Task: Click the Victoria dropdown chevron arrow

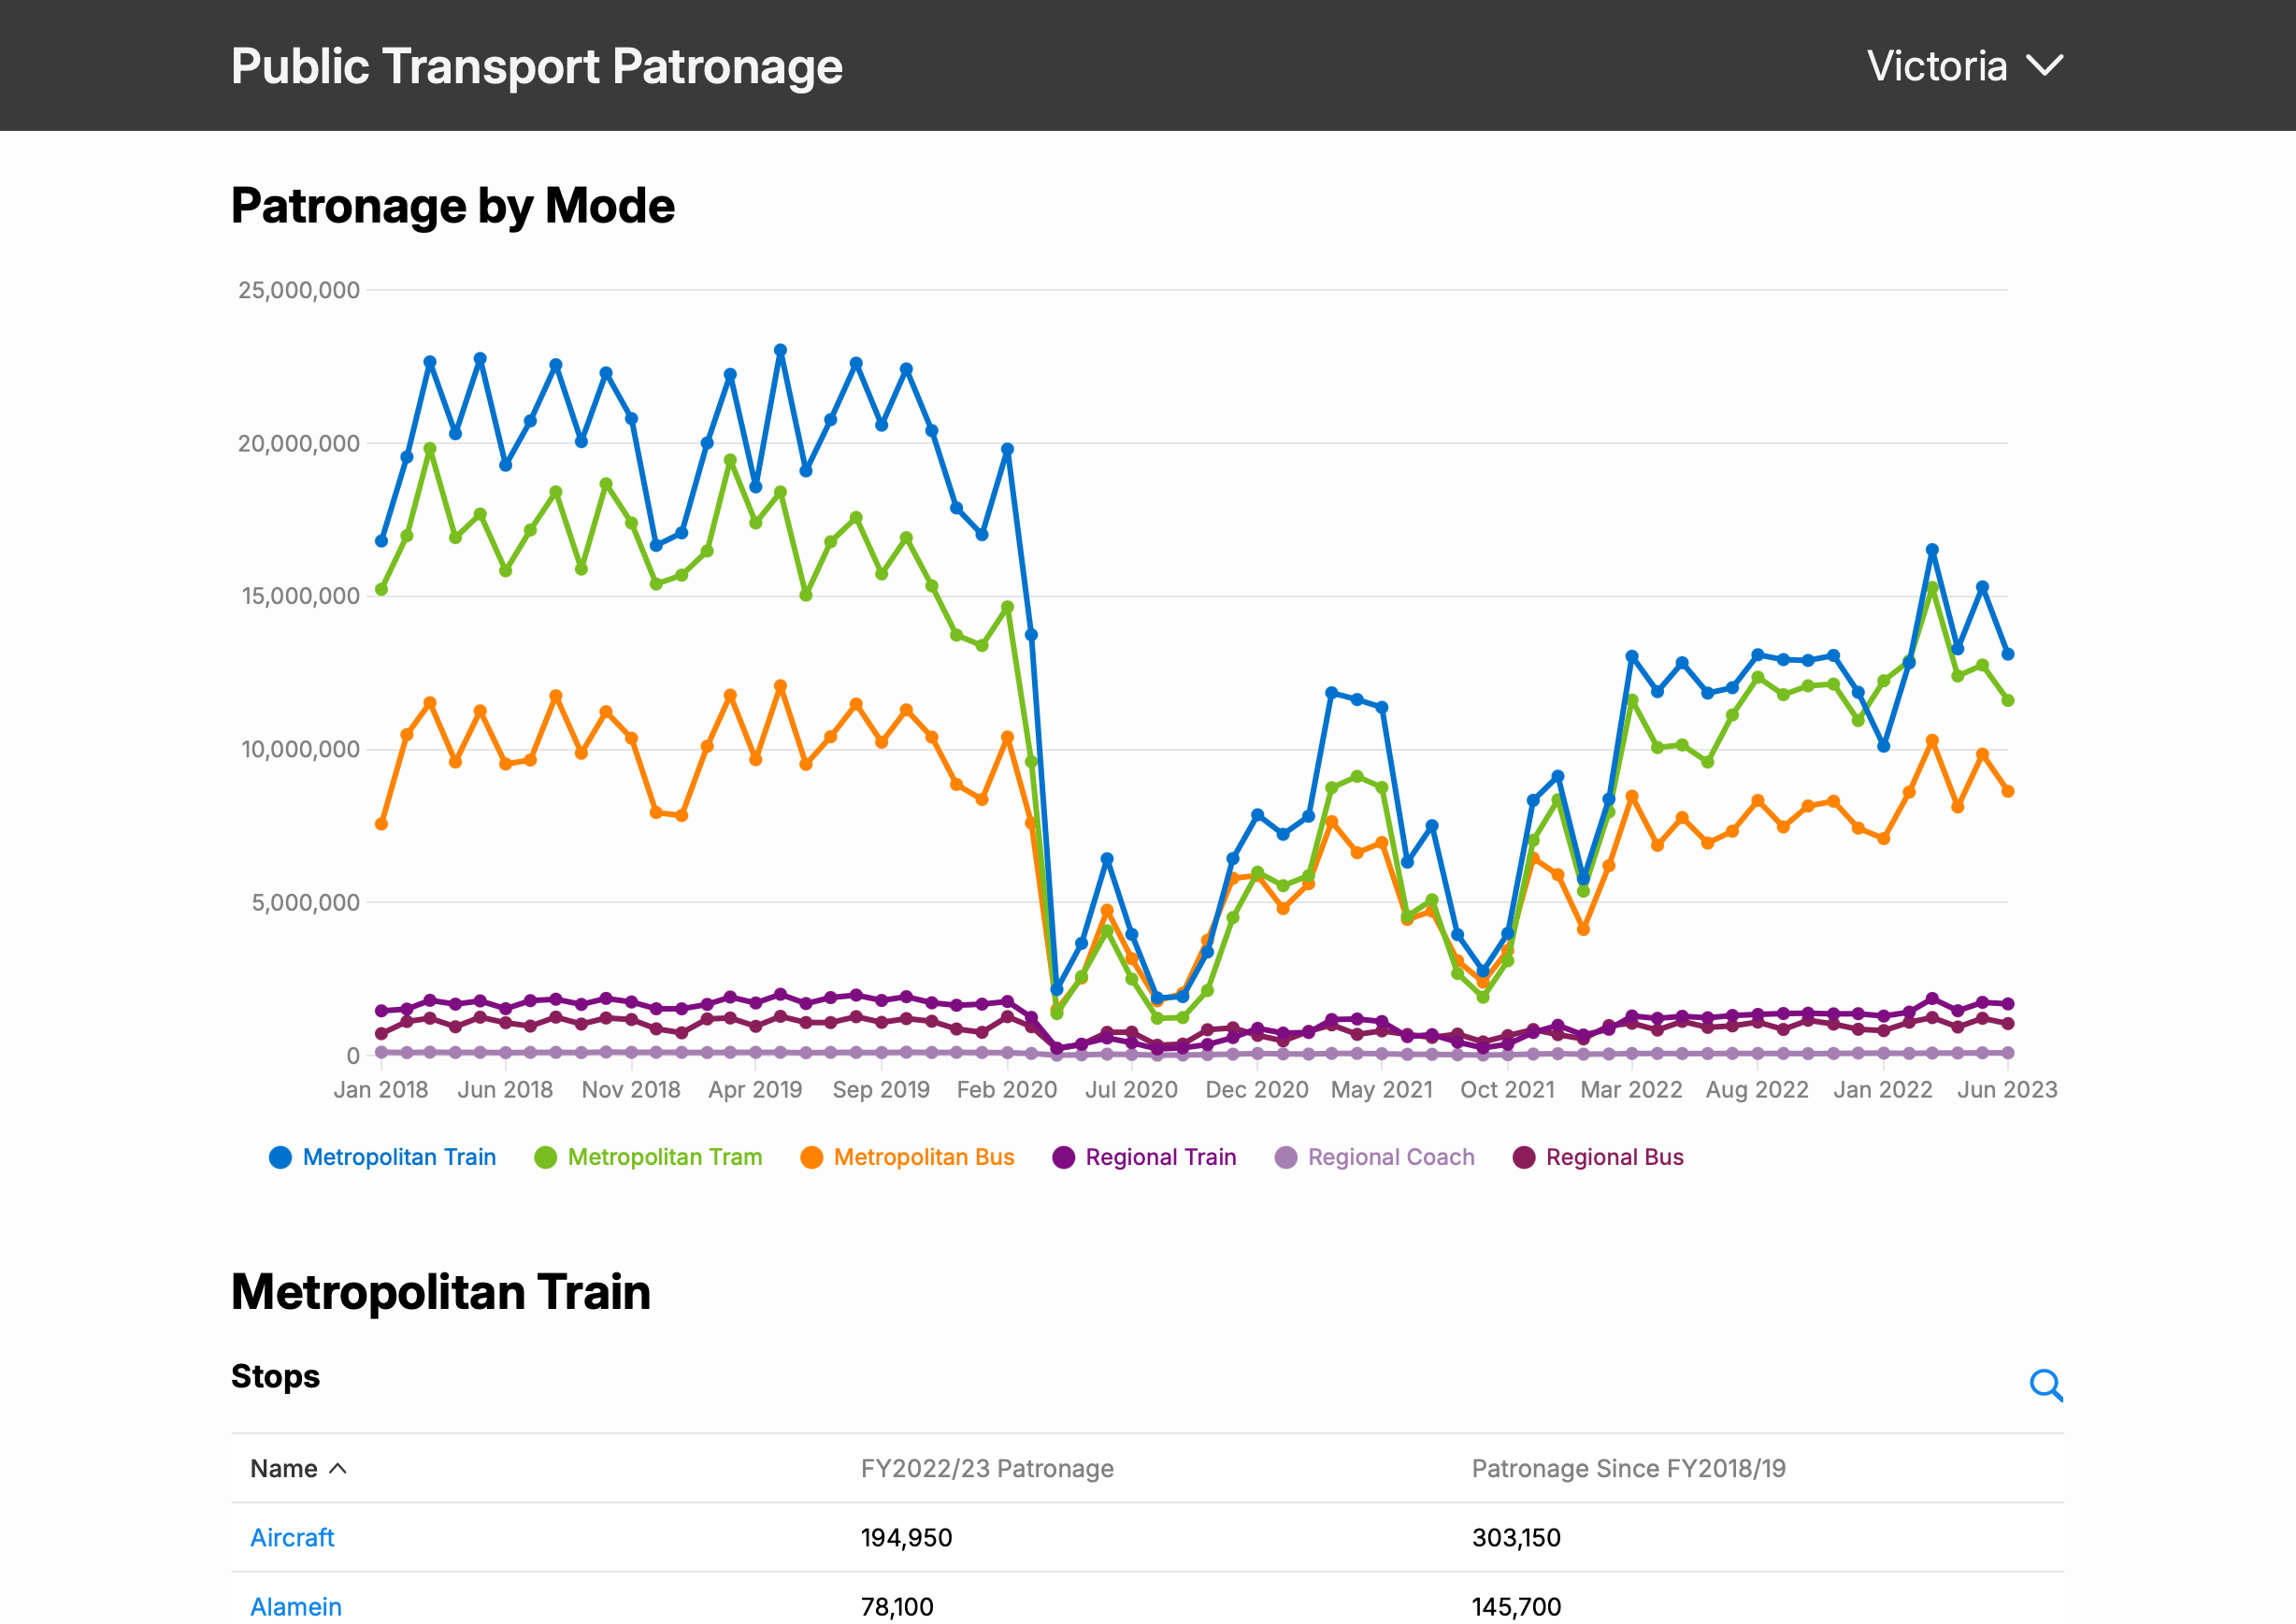Action: [2044, 66]
